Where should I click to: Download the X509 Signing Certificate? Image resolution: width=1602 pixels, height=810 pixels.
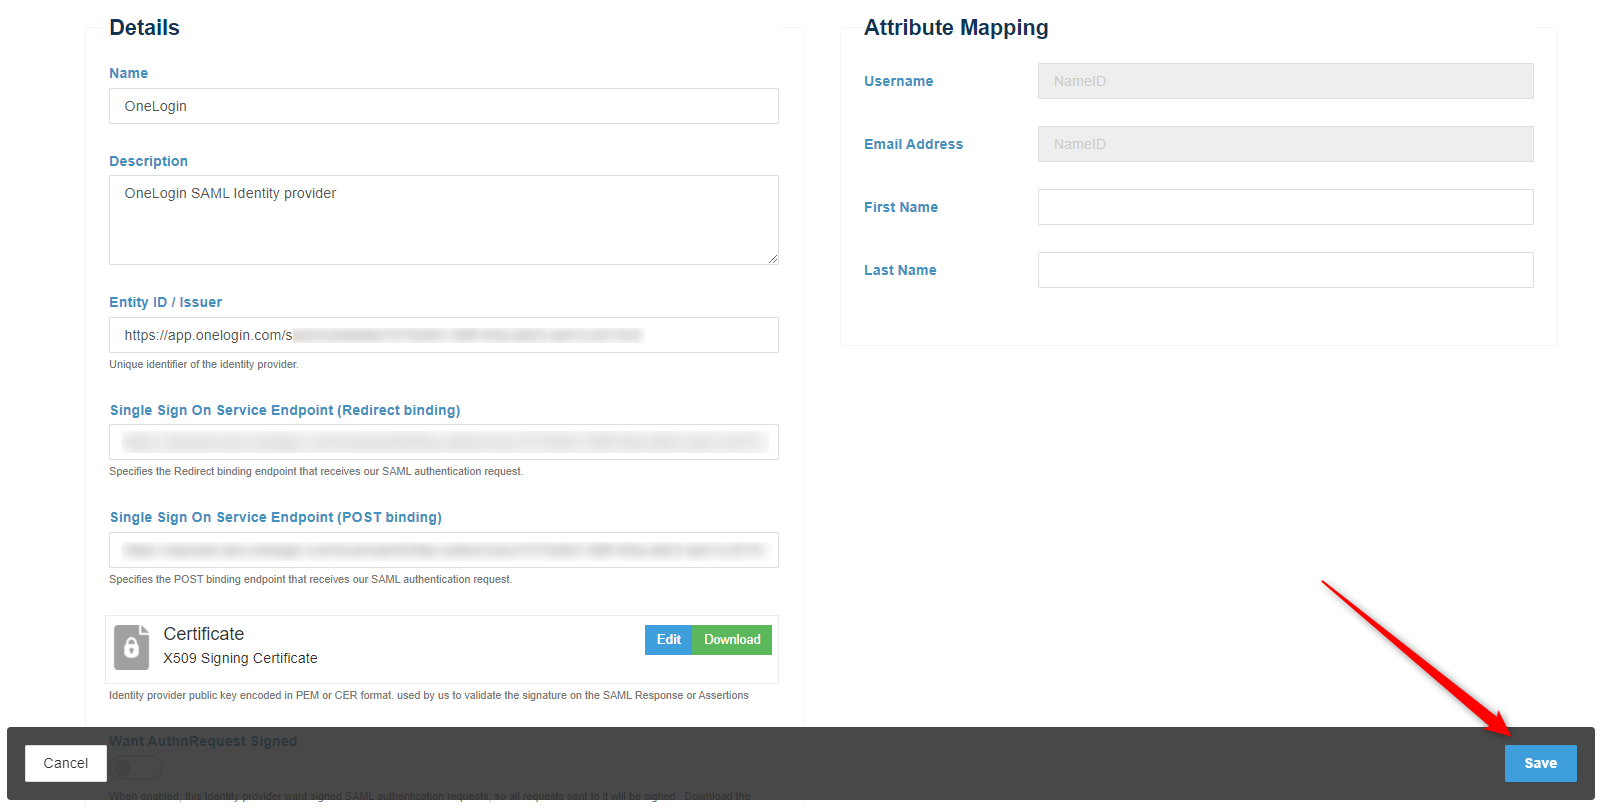[x=732, y=640]
